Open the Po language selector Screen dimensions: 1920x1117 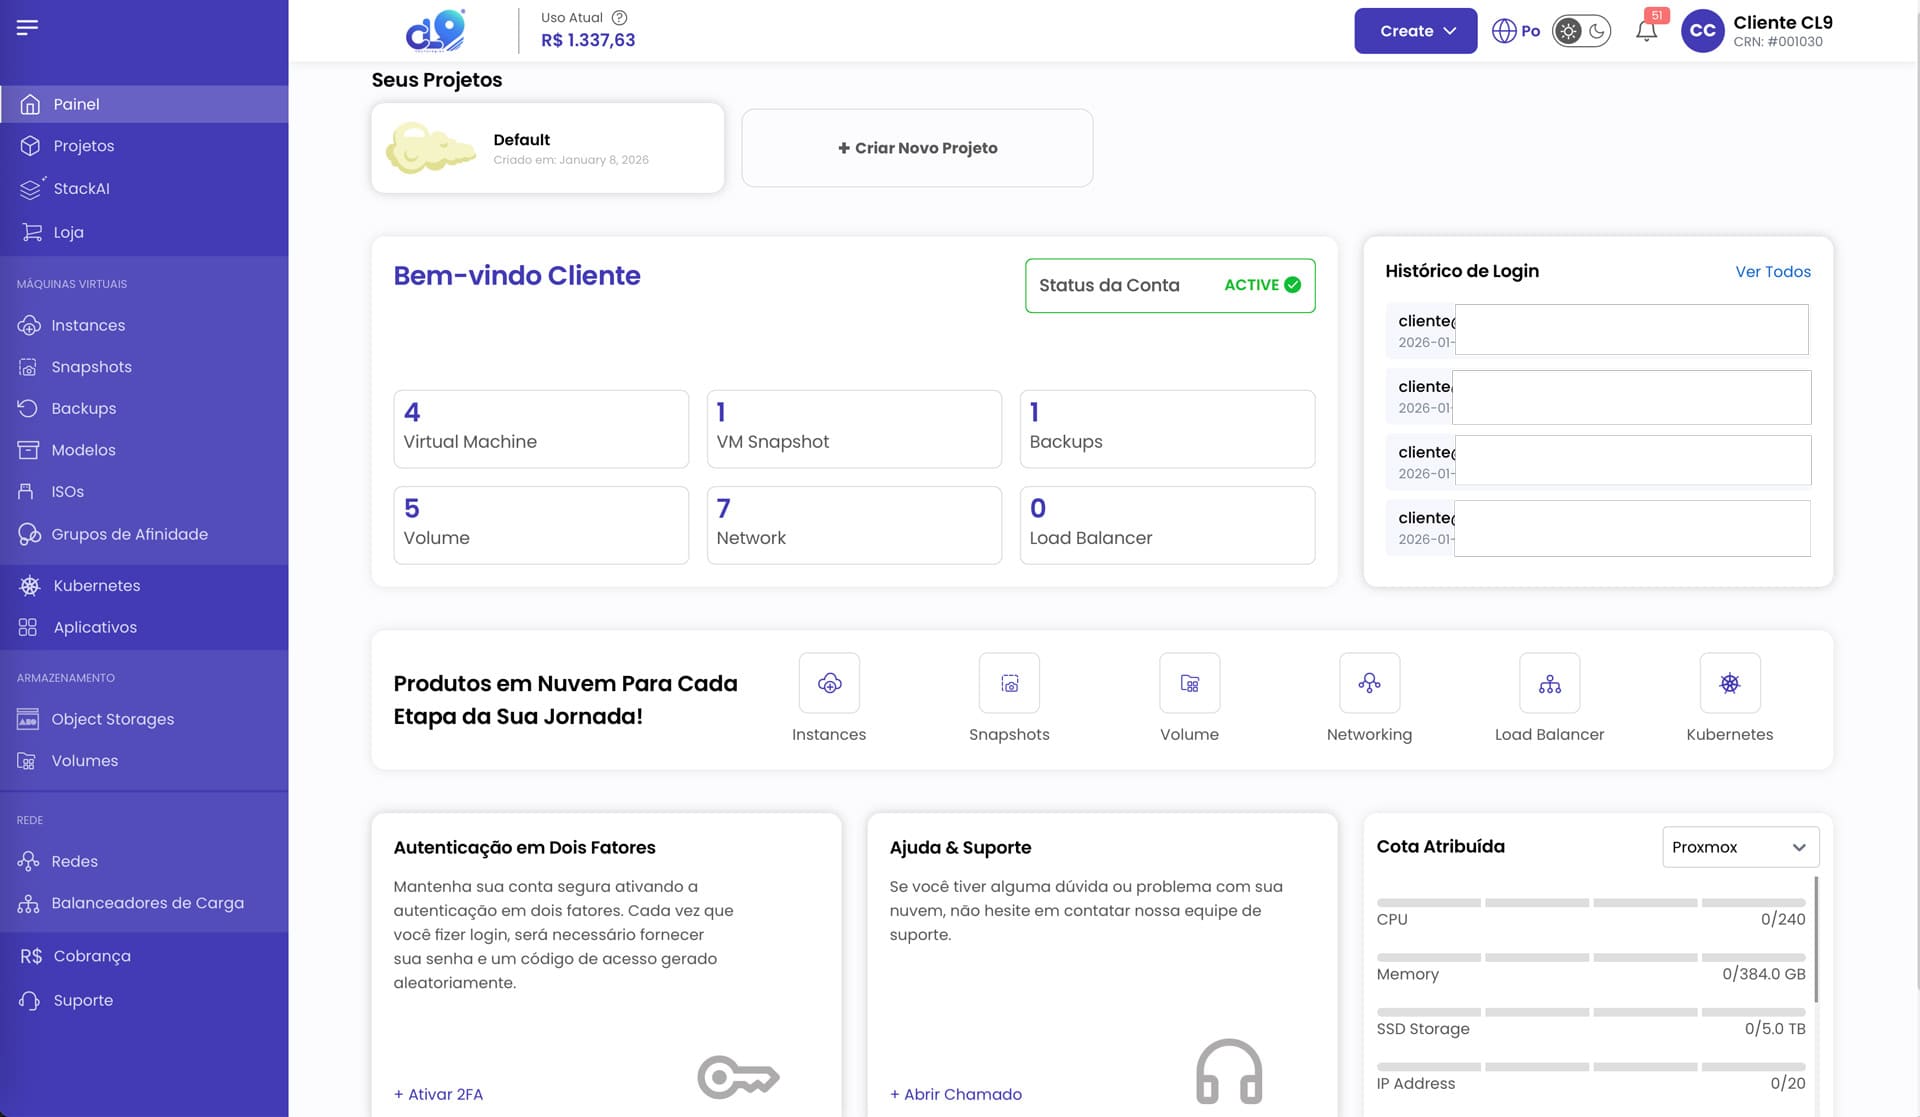(1516, 31)
